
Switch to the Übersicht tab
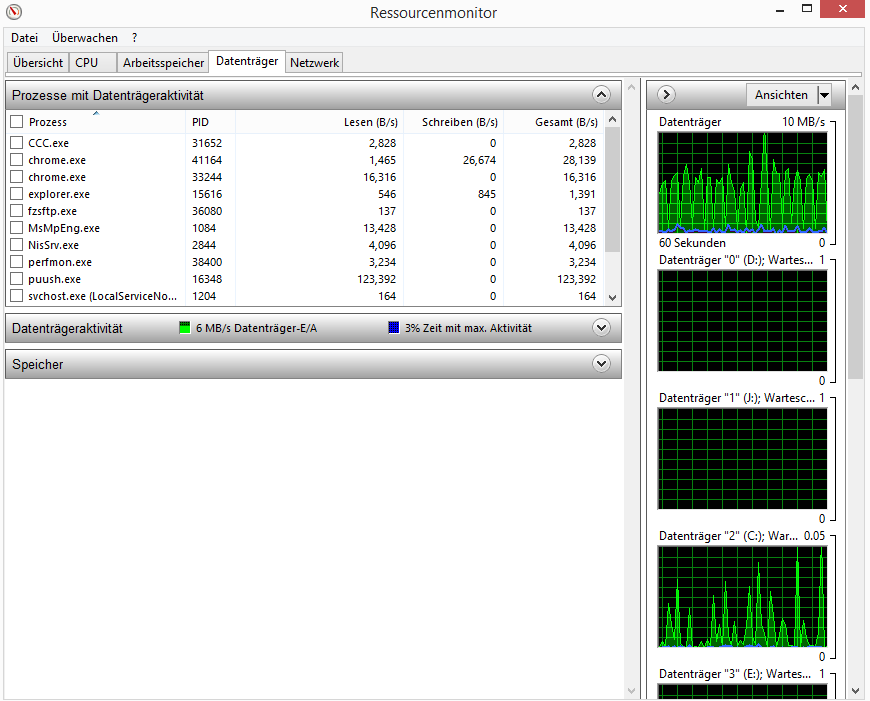(38, 63)
